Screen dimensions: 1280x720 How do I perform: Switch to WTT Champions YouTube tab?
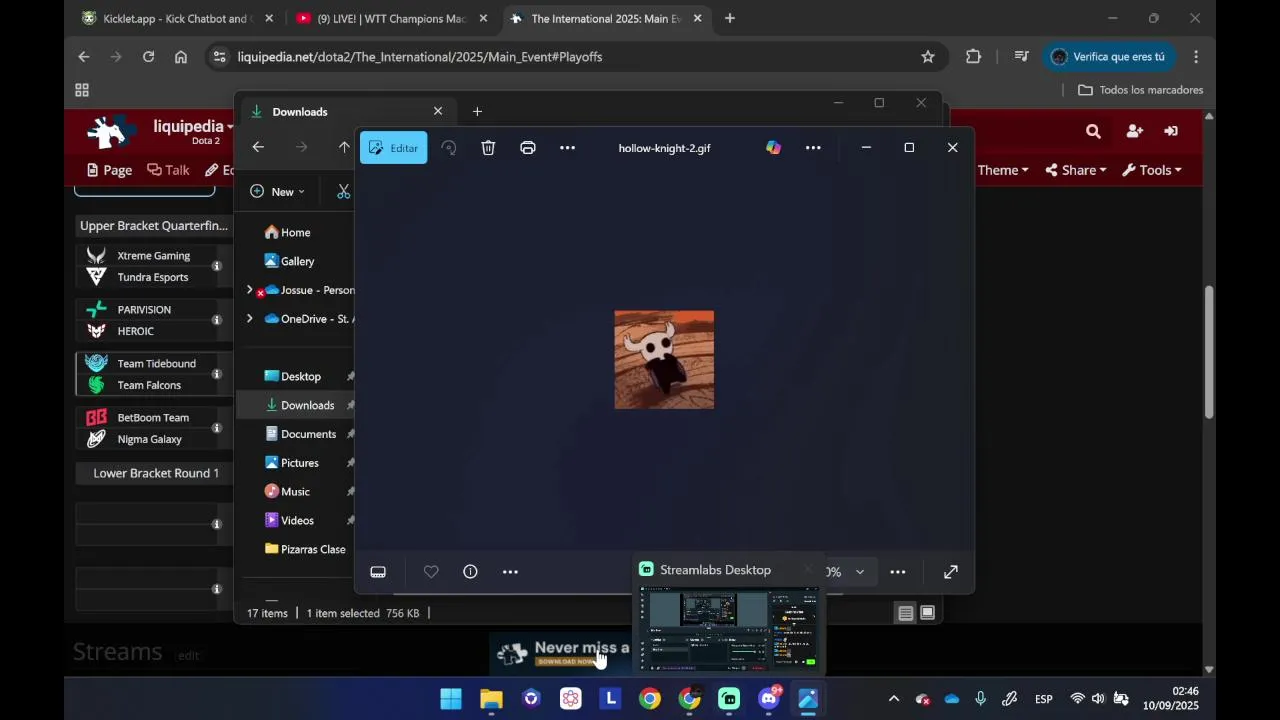[391, 18]
